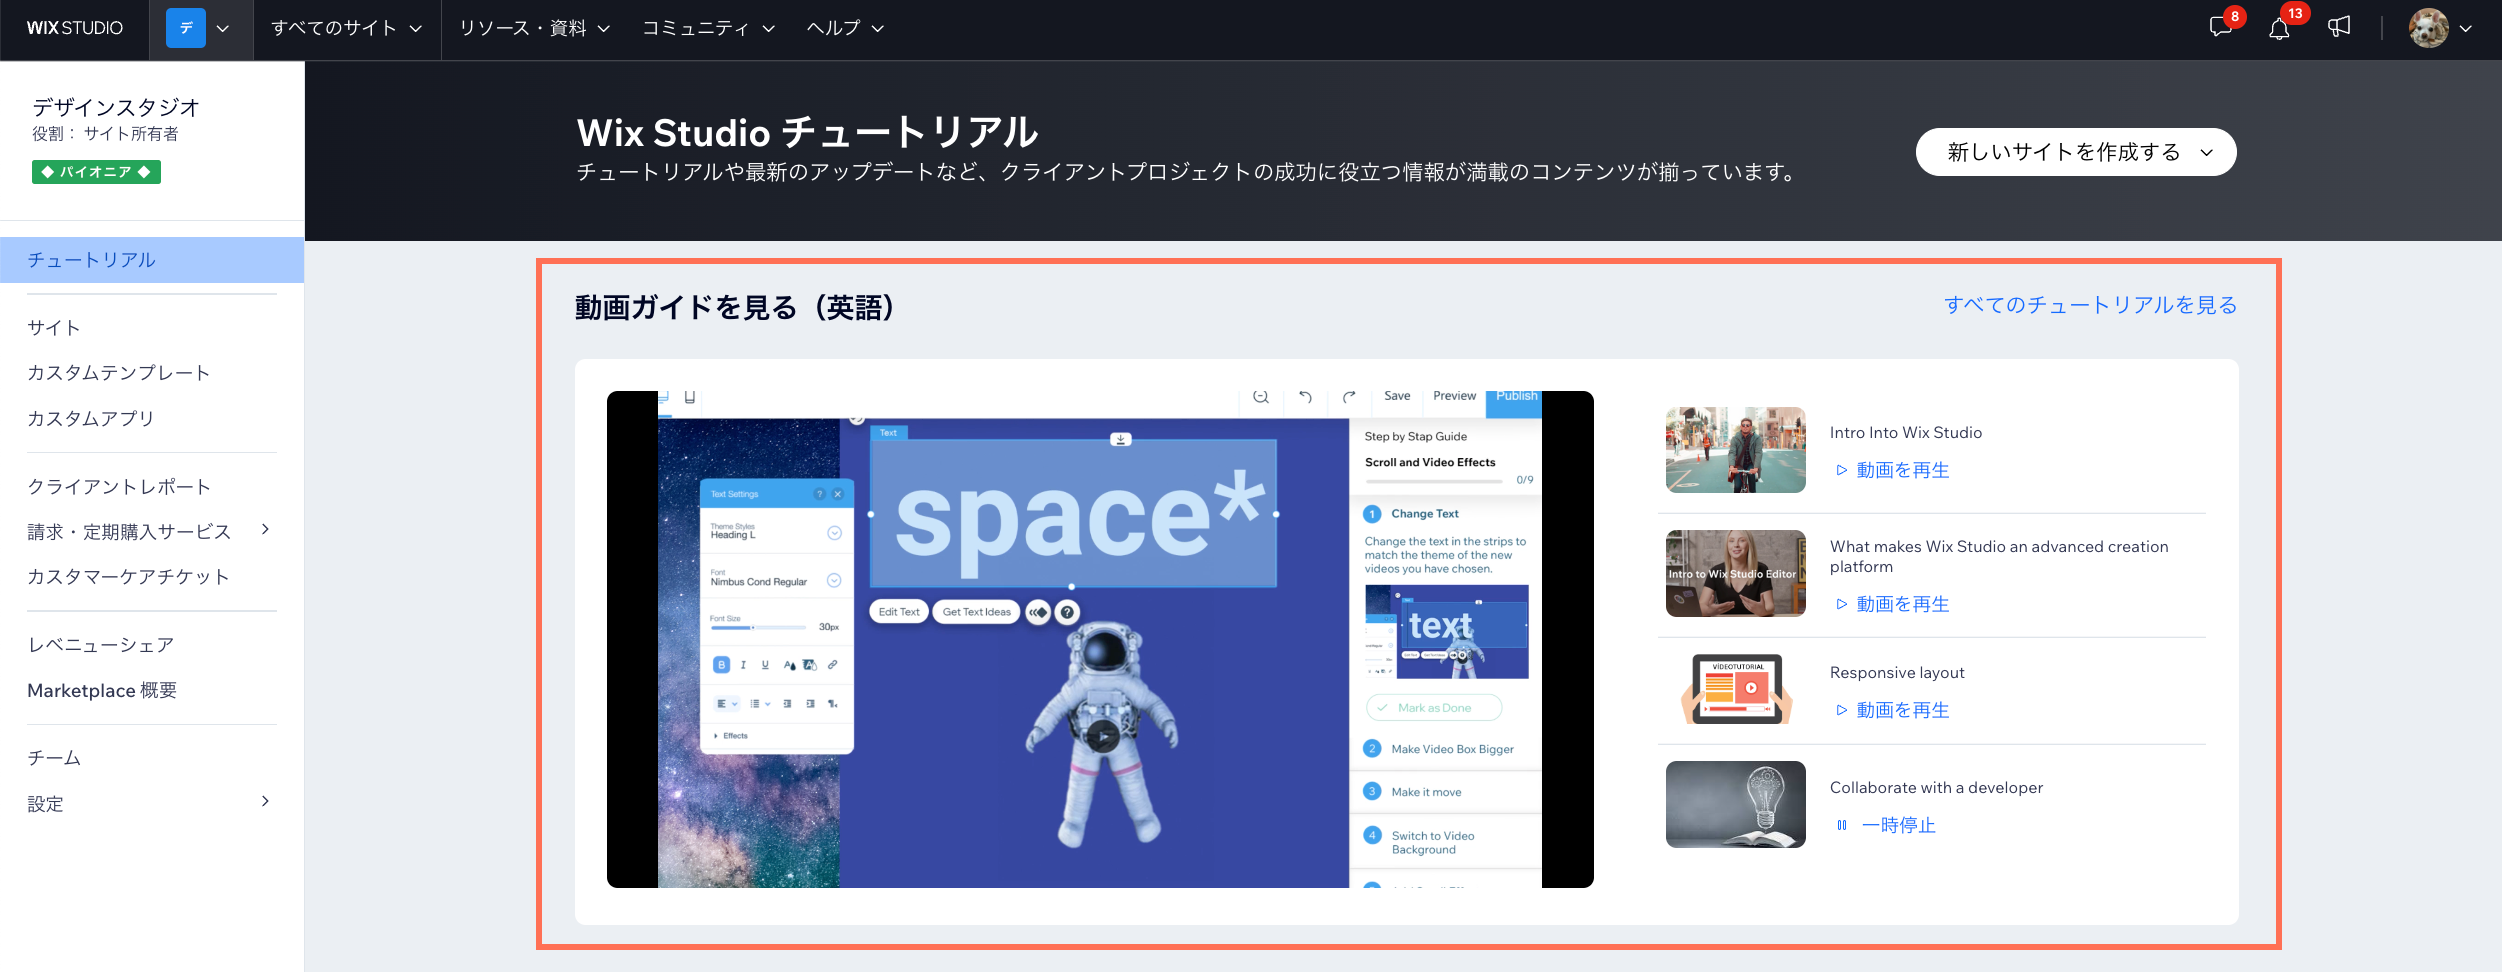Go to サイト in sidebar
Viewport: 2502px width, 972px height.
(54, 328)
